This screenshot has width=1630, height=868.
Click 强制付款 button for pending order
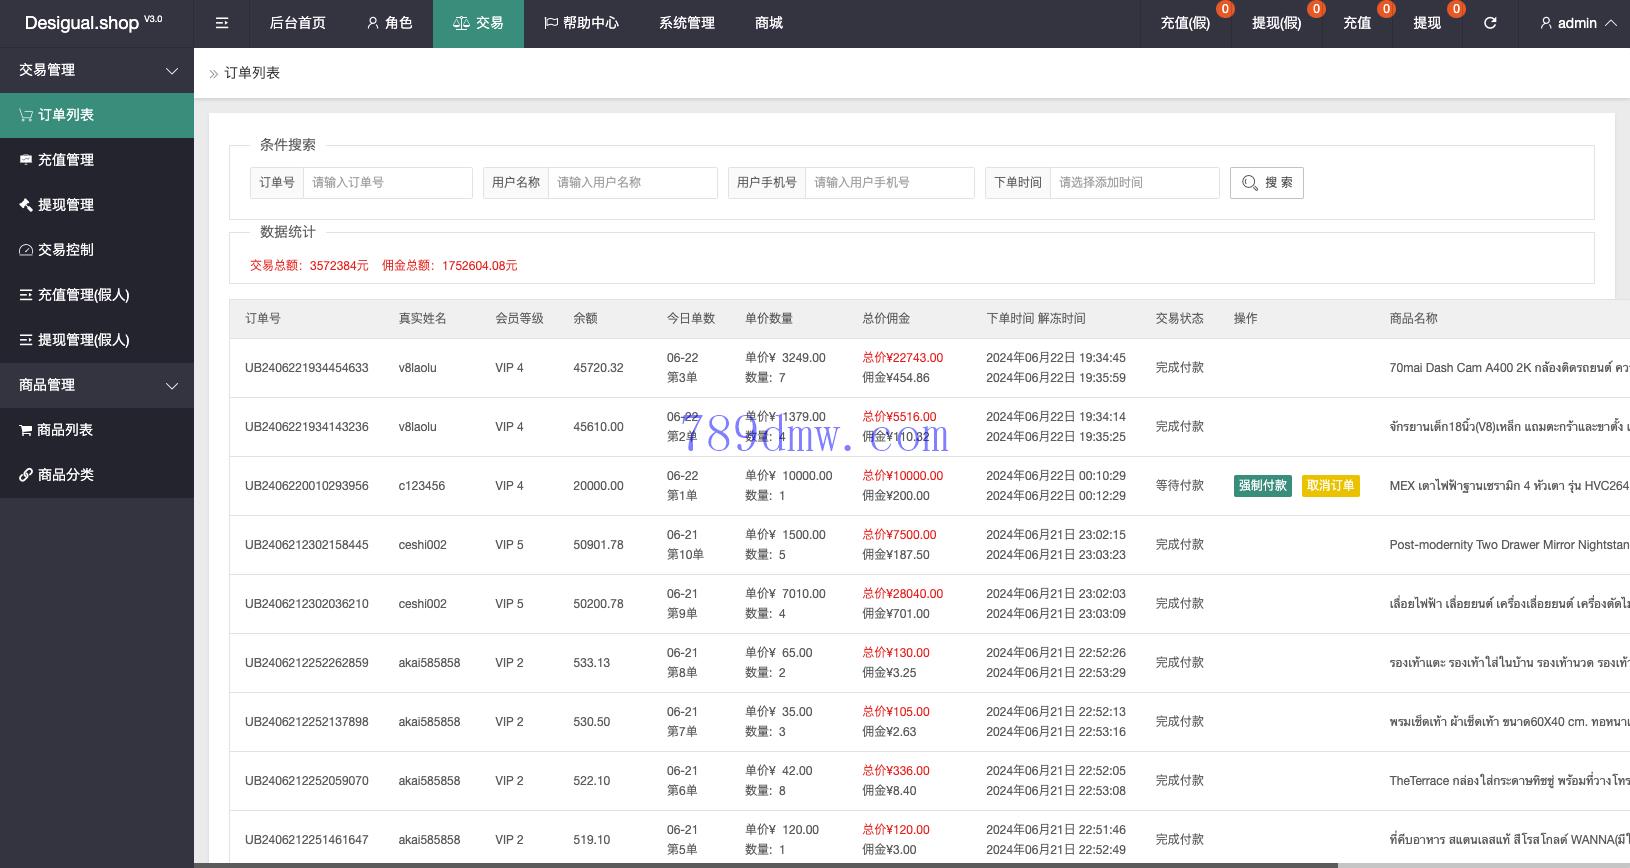(x=1262, y=486)
